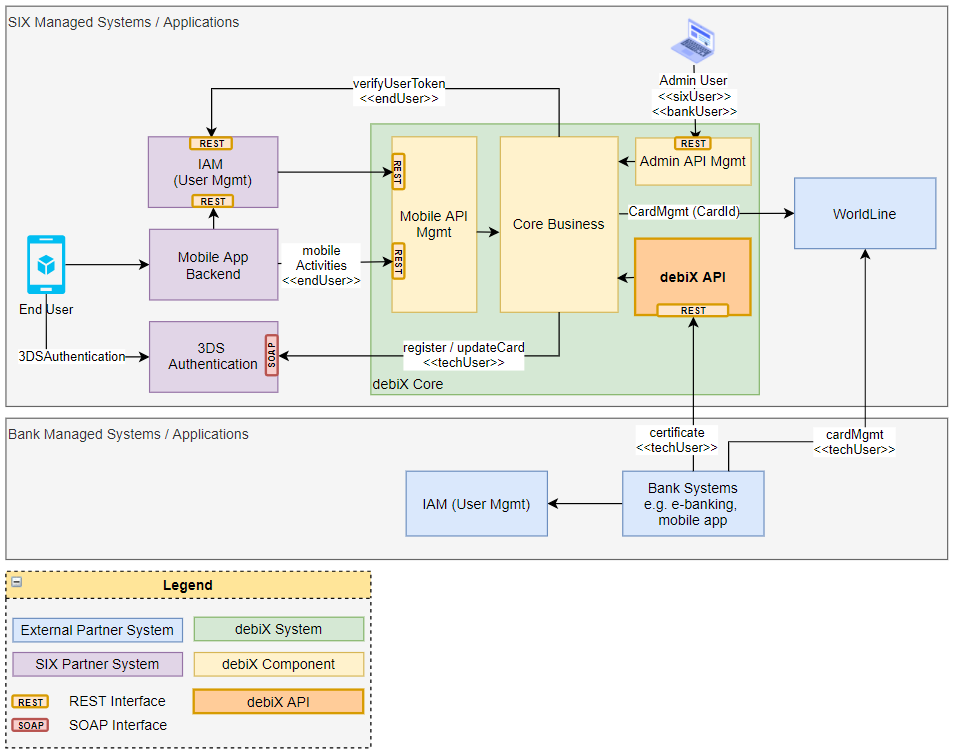954x755 pixels.
Task: Select the REST icon atop the IAM box
Action: point(212,143)
